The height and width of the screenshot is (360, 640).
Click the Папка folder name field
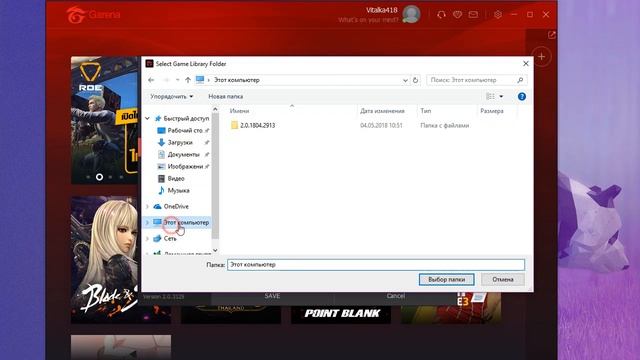point(376,265)
